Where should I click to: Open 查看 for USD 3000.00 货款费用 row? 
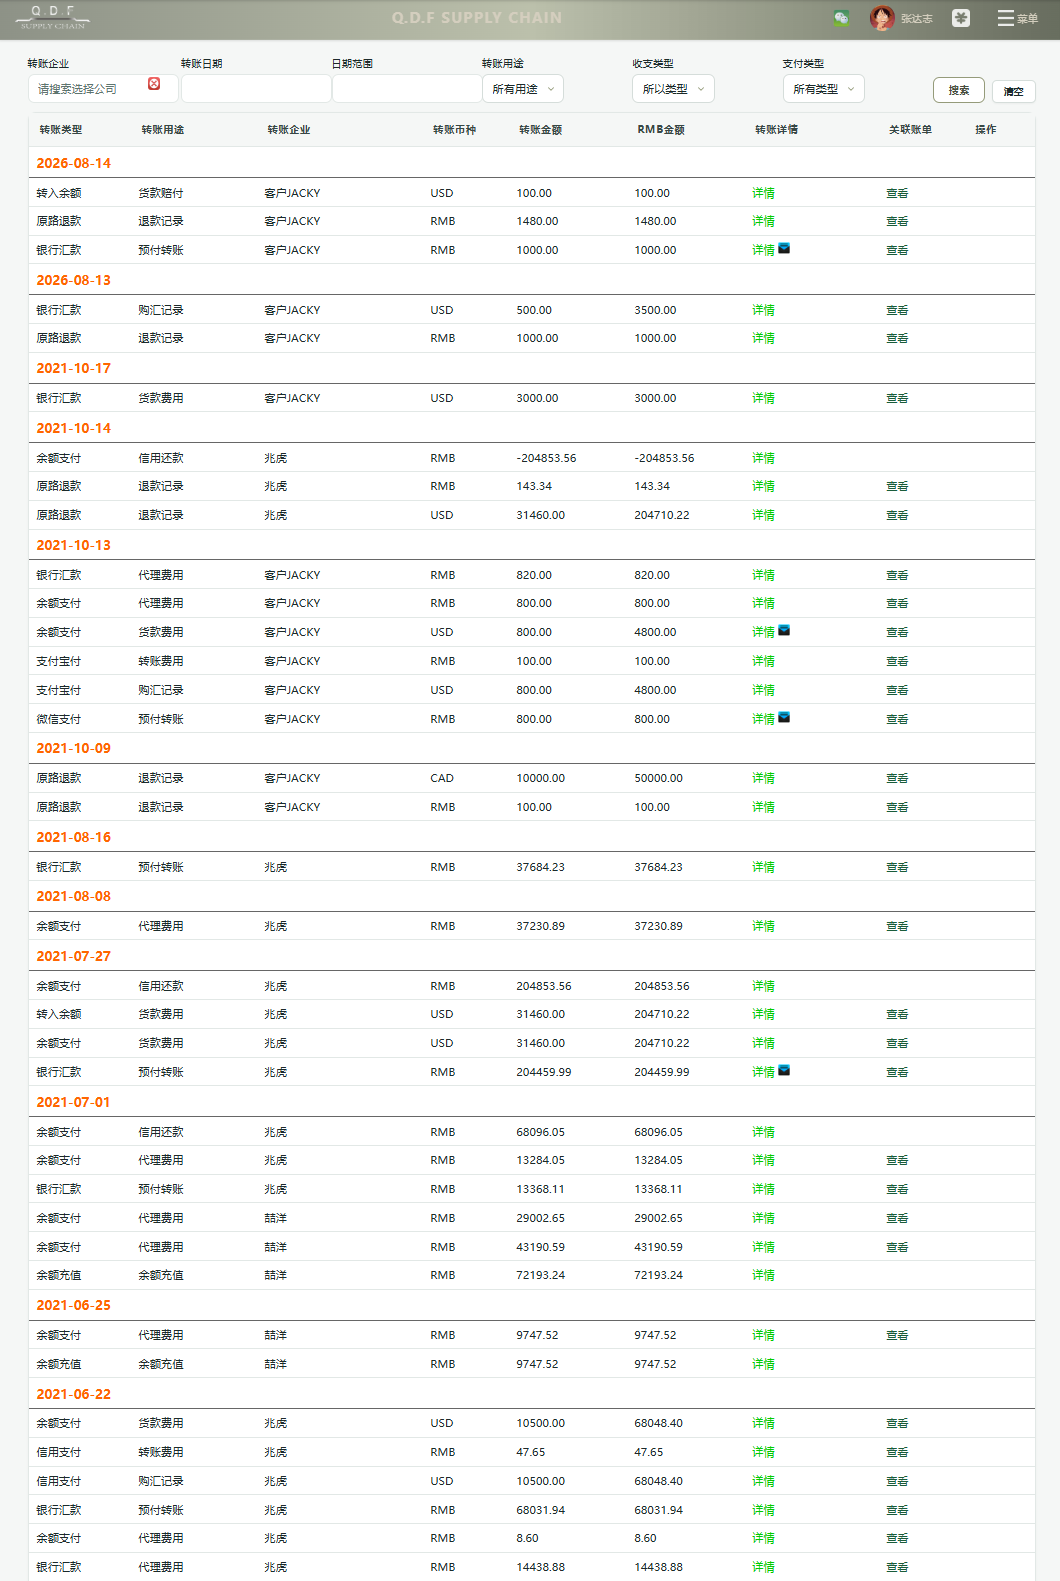click(897, 398)
